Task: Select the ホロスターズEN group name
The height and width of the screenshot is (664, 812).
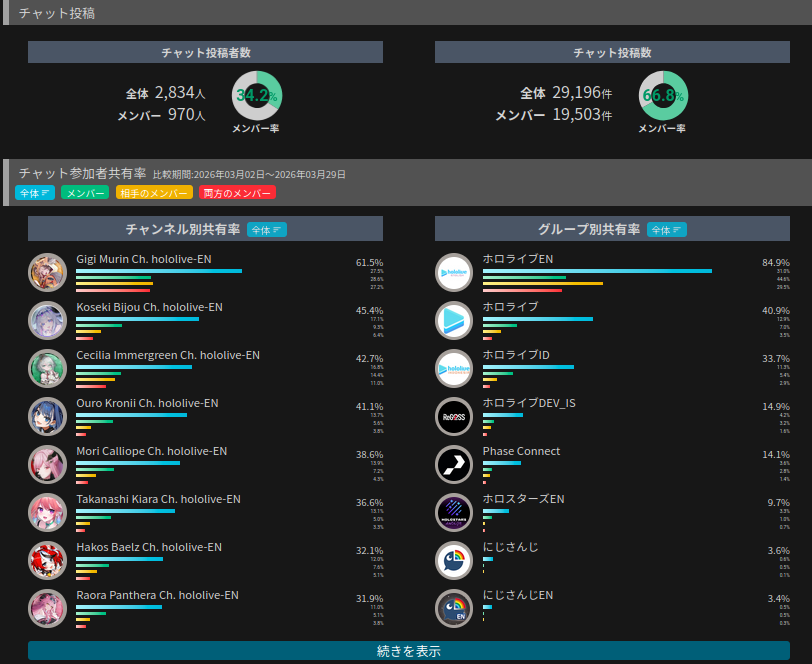Action: point(524,499)
